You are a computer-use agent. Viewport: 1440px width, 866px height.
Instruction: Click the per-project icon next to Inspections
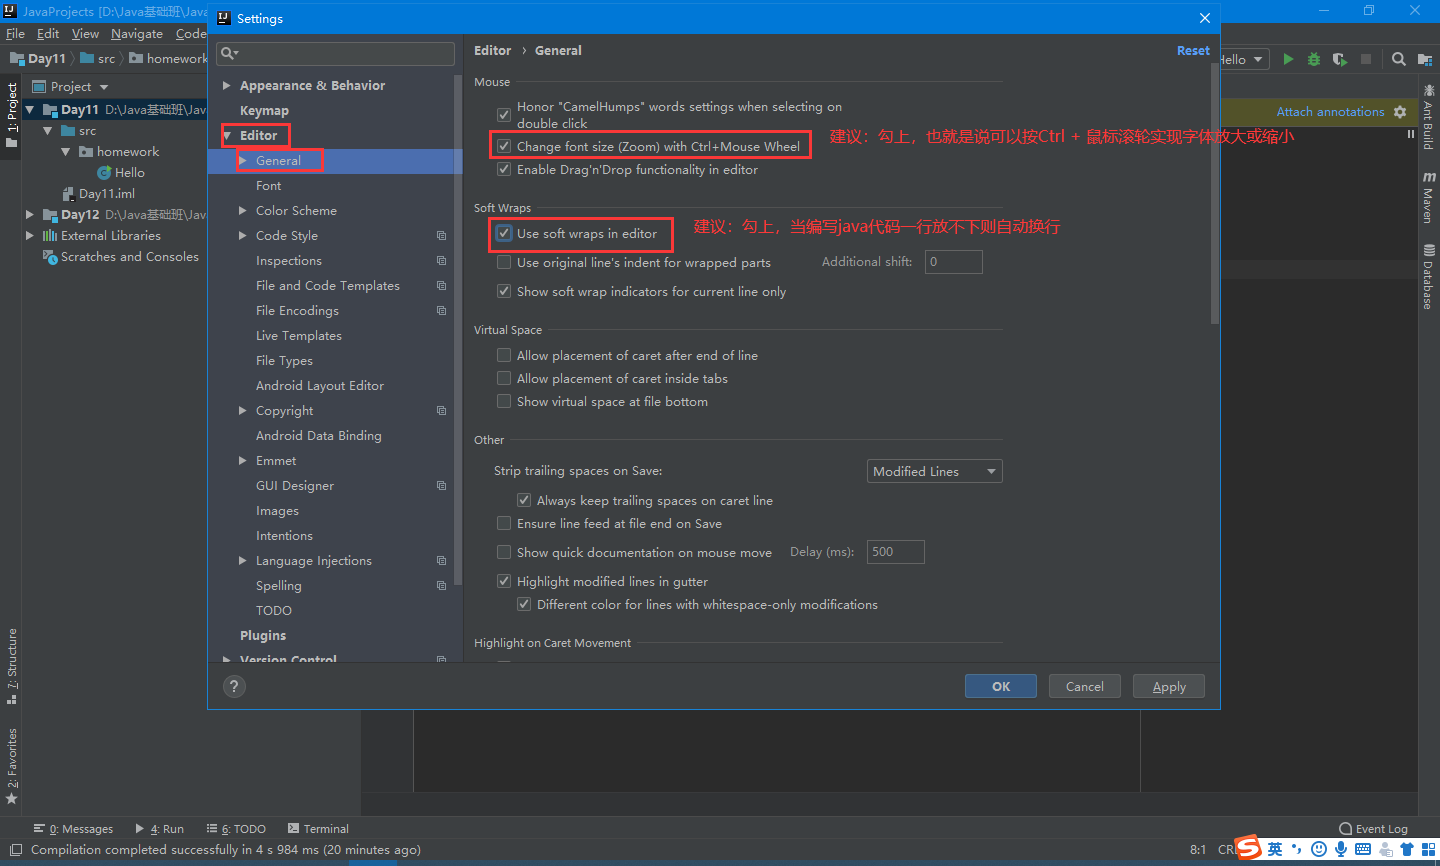(x=441, y=261)
